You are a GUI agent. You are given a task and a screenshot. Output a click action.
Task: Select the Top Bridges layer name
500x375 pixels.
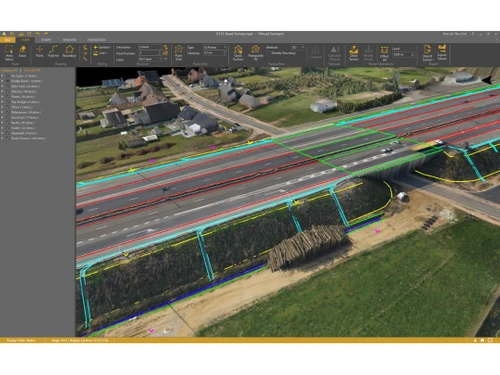point(25,102)
